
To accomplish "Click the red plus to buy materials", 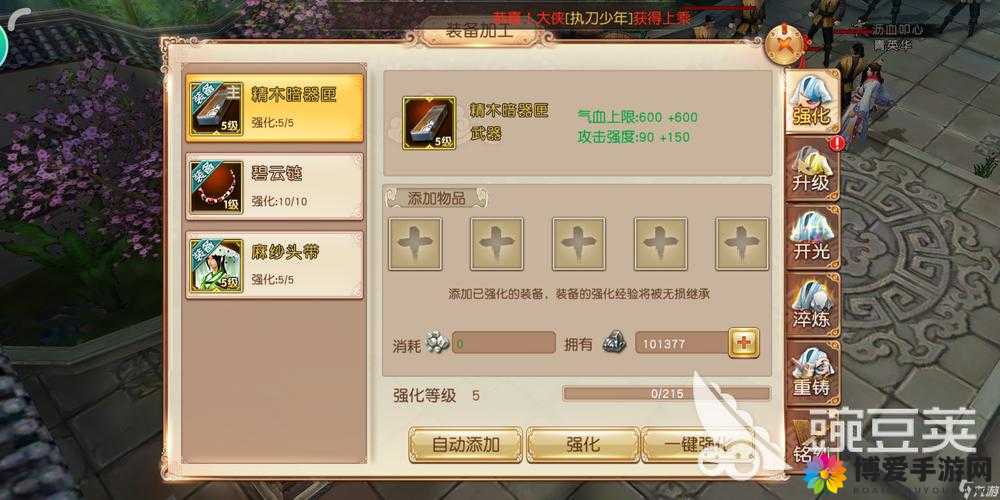I will (x=744, y=343).
